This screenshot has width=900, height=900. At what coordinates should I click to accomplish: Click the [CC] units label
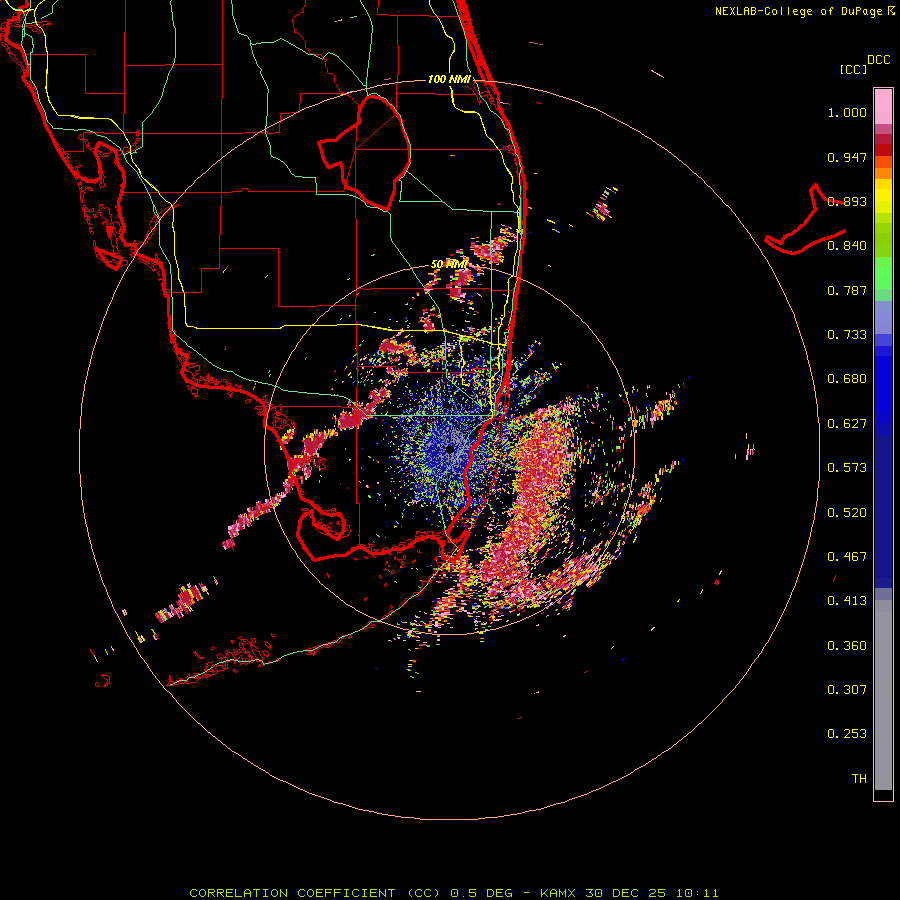pos(853,69)
